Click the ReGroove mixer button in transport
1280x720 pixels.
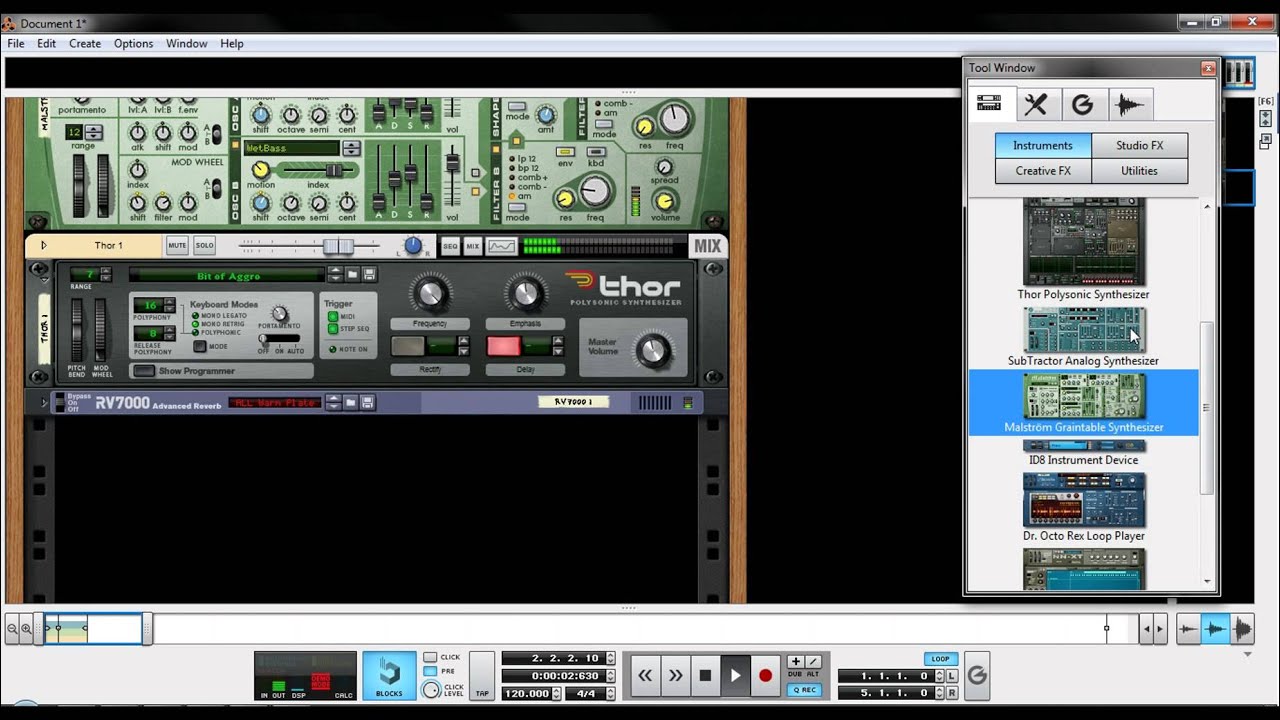coord(977,676)
